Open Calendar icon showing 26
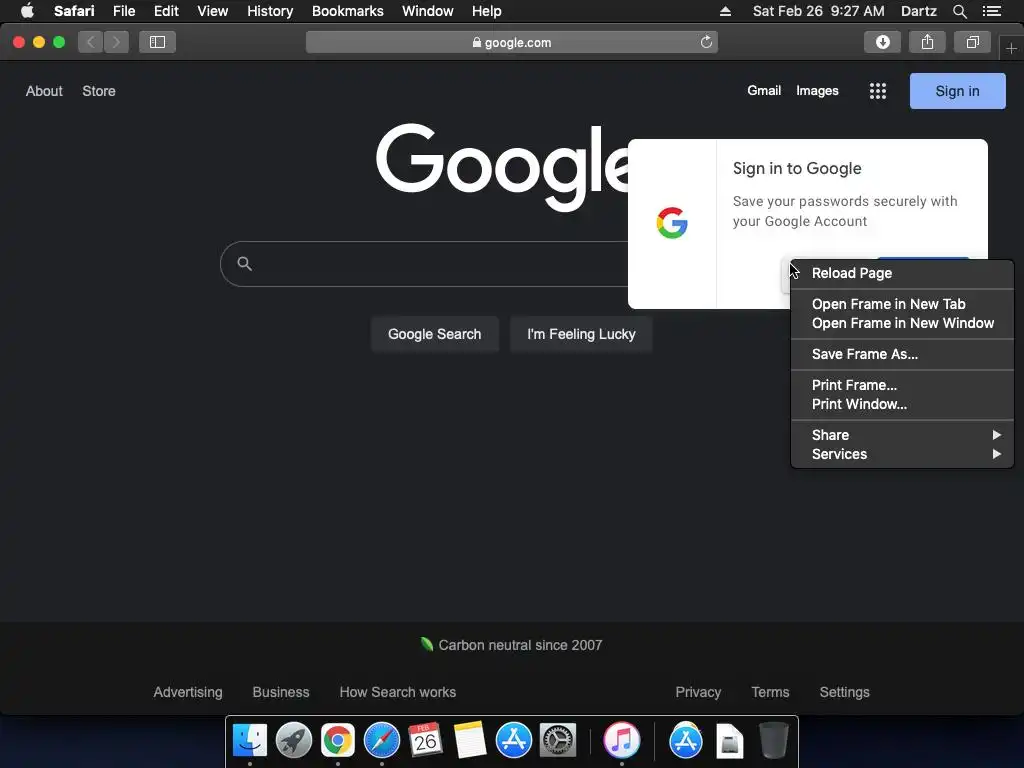This screenshot has width=1024, height=768. pyautogui.click(x=425, y=740)
